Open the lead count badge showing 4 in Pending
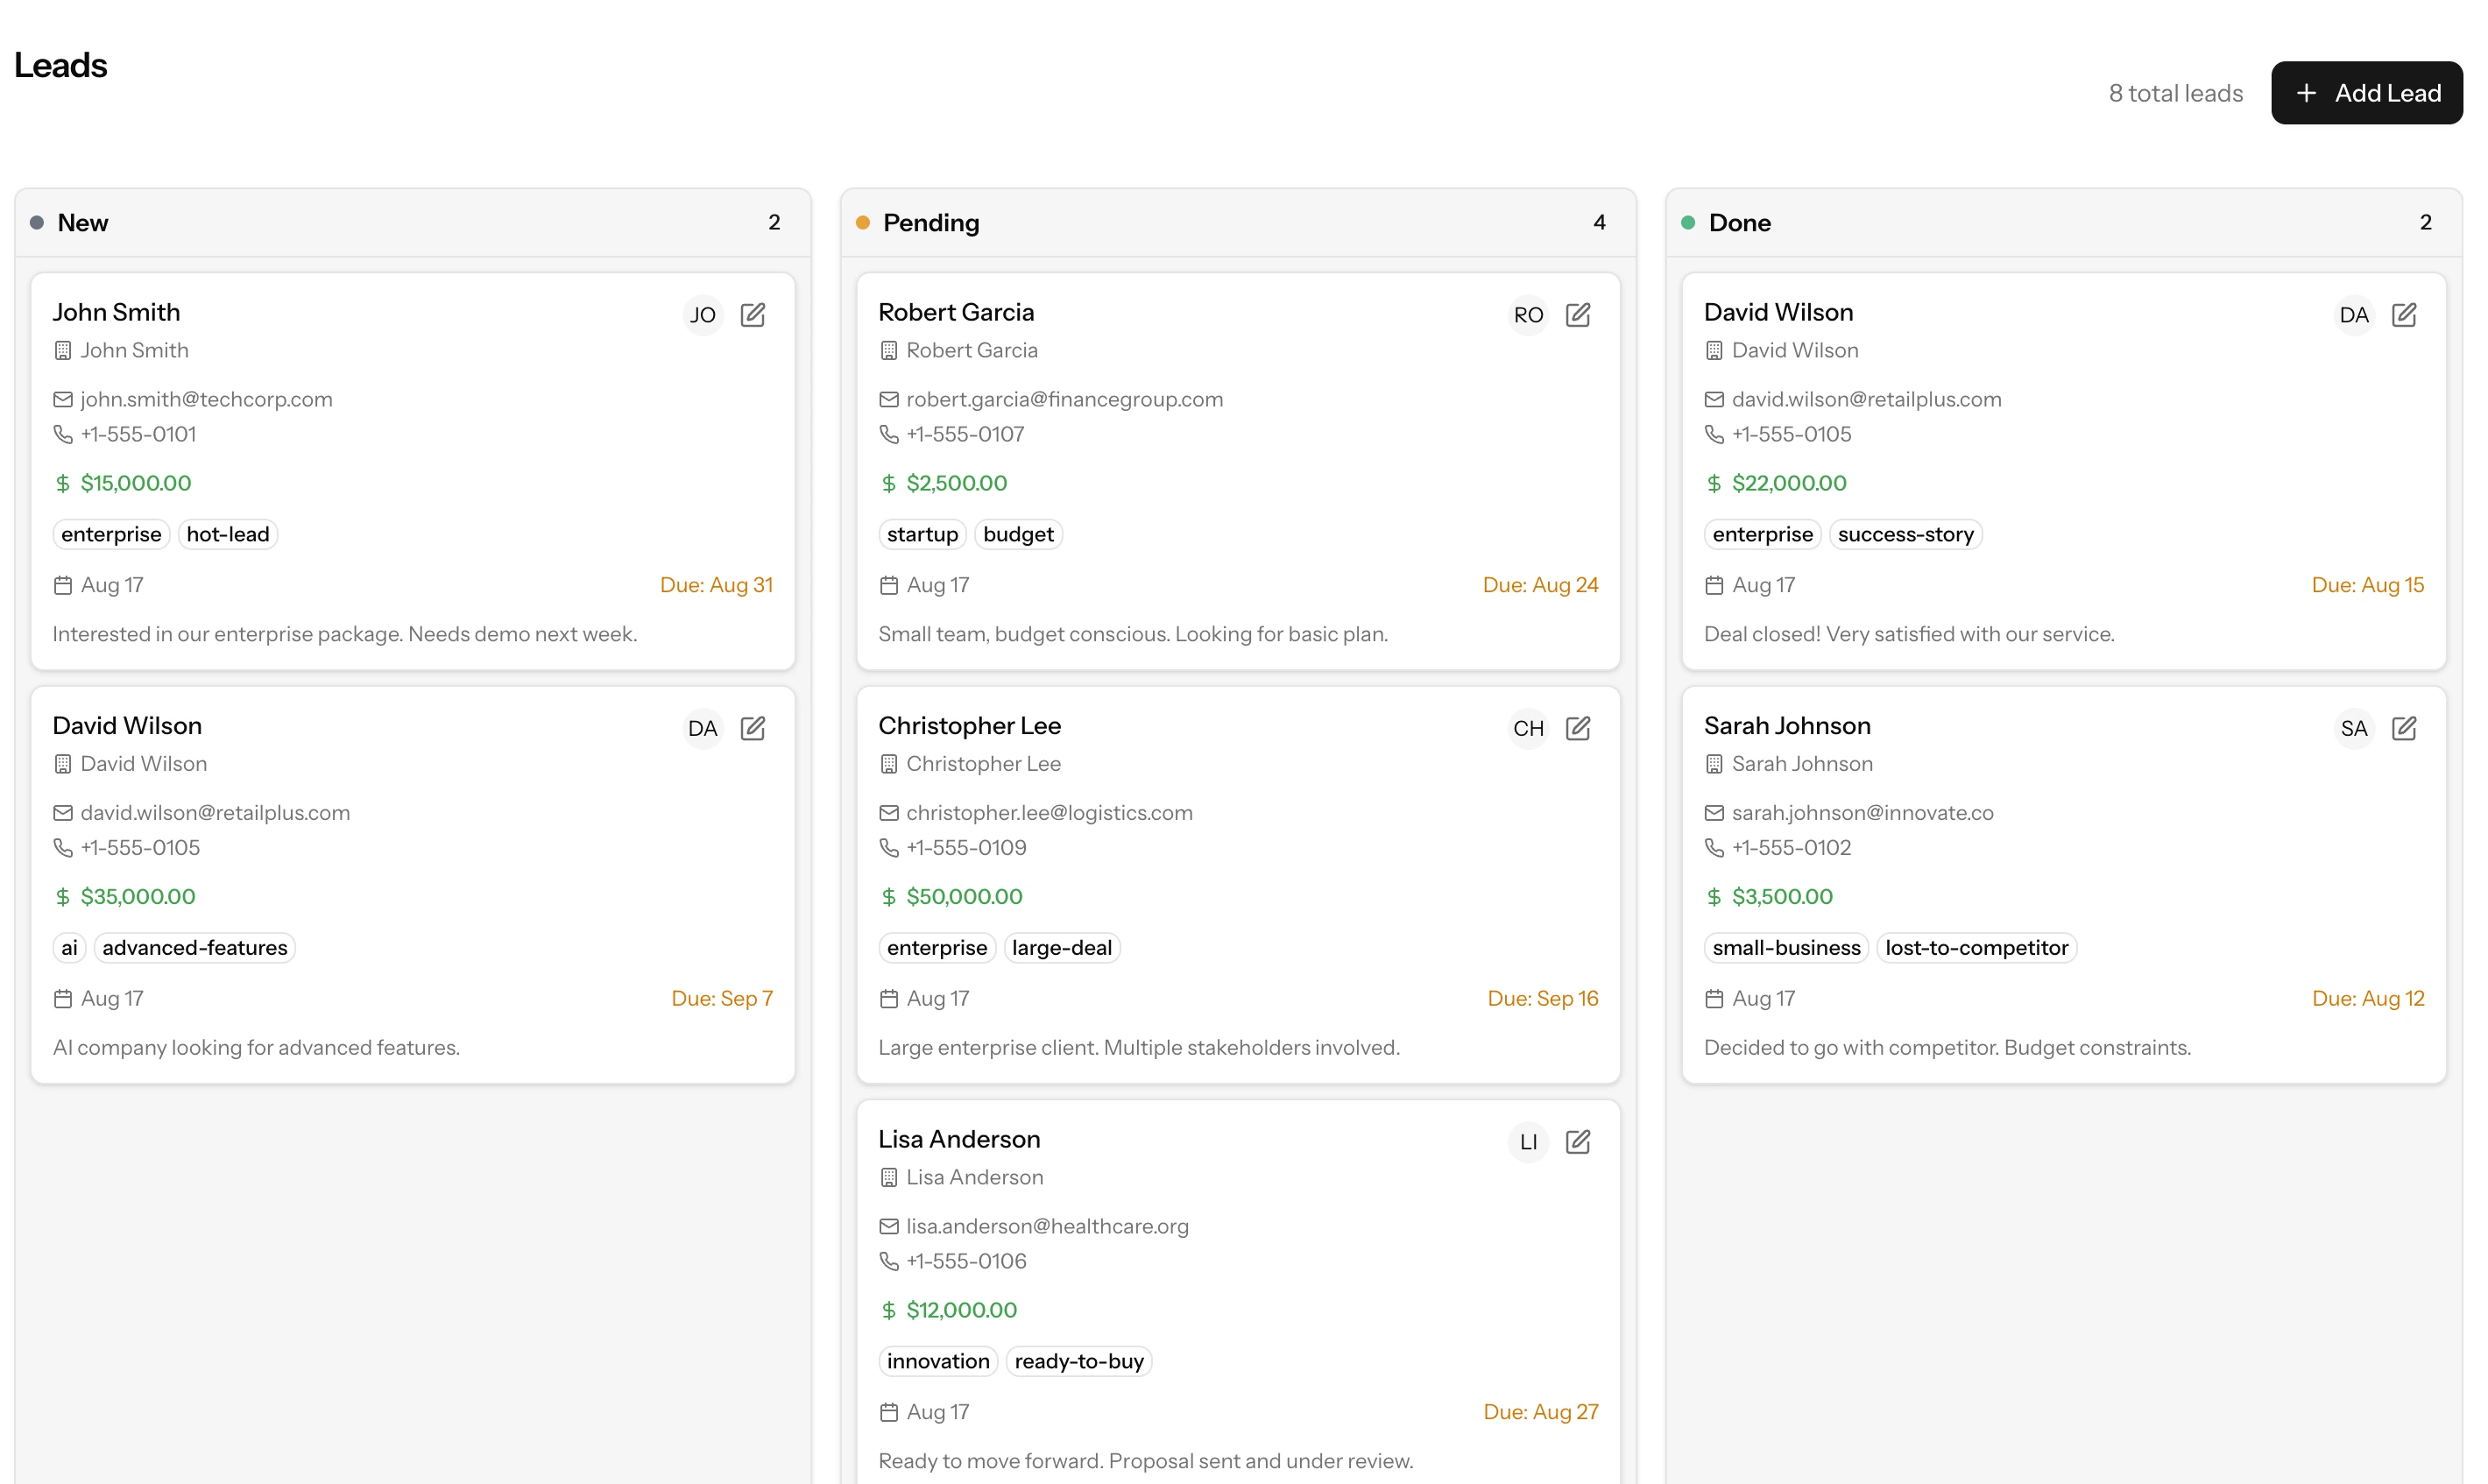 click(1598, 222)
